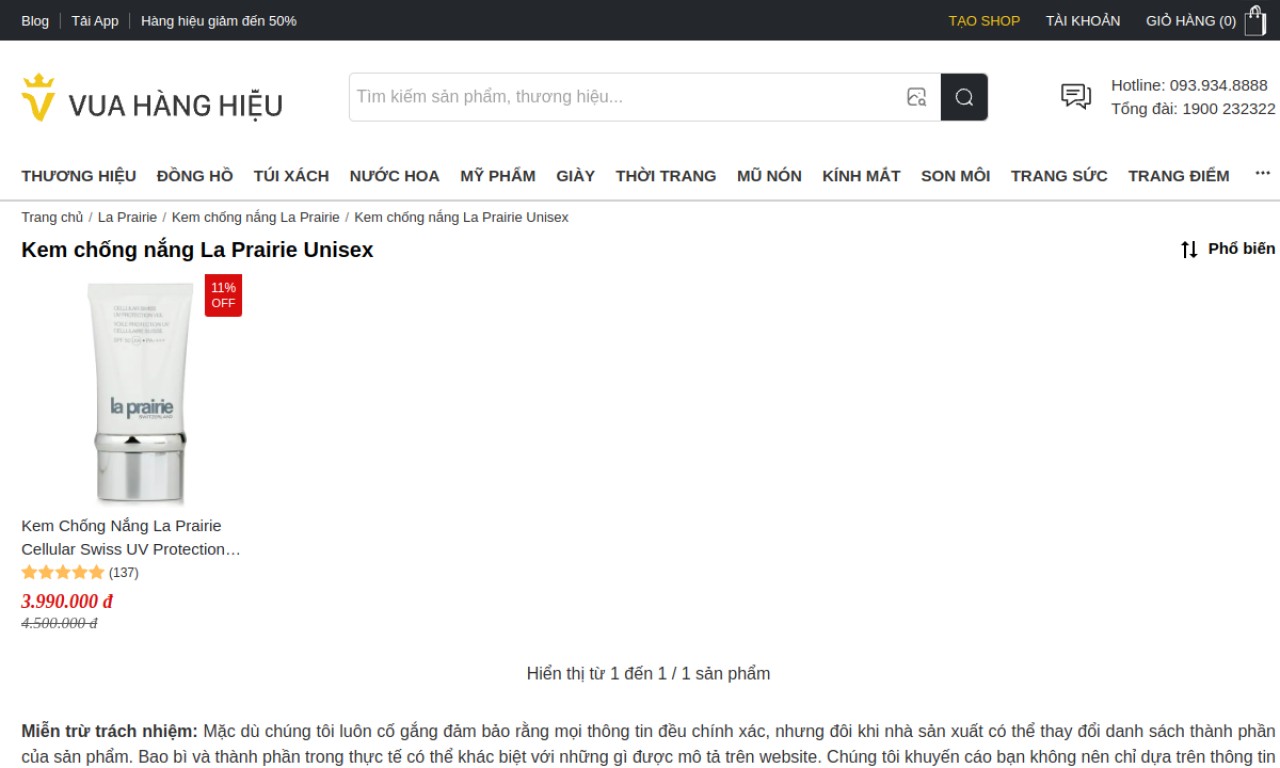Open the GIÀY menu

click(x=576, y=176)
